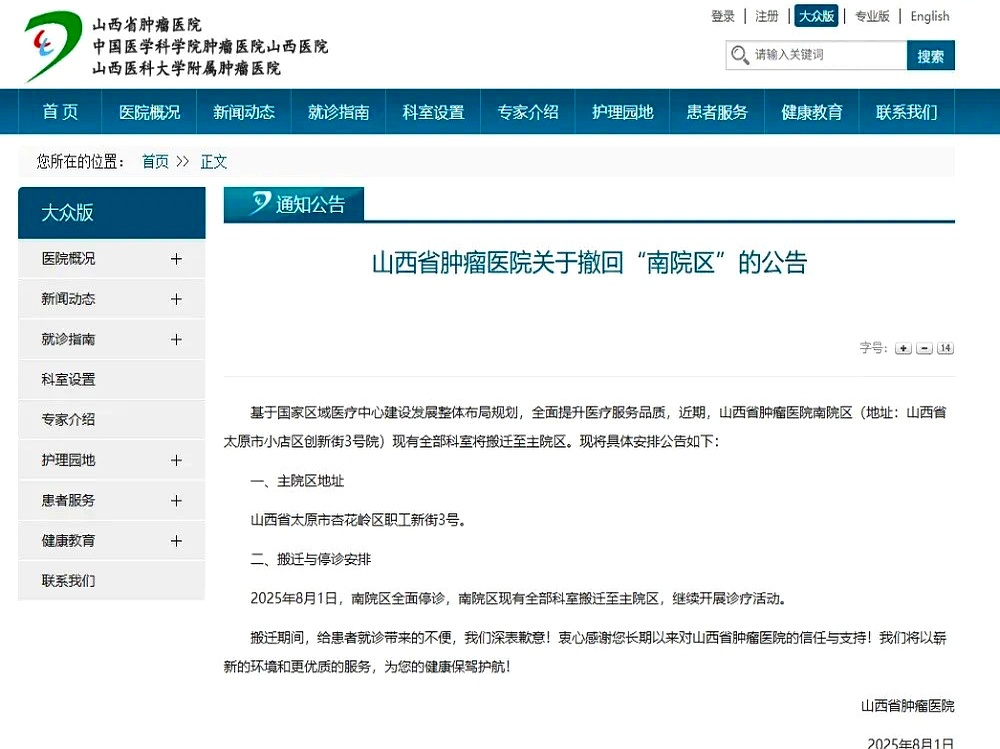Screen dimensions: 1000x749
Task: Select 患者服务 label in left sidebar
Action: pyautogui.click(x=68, y=500)
